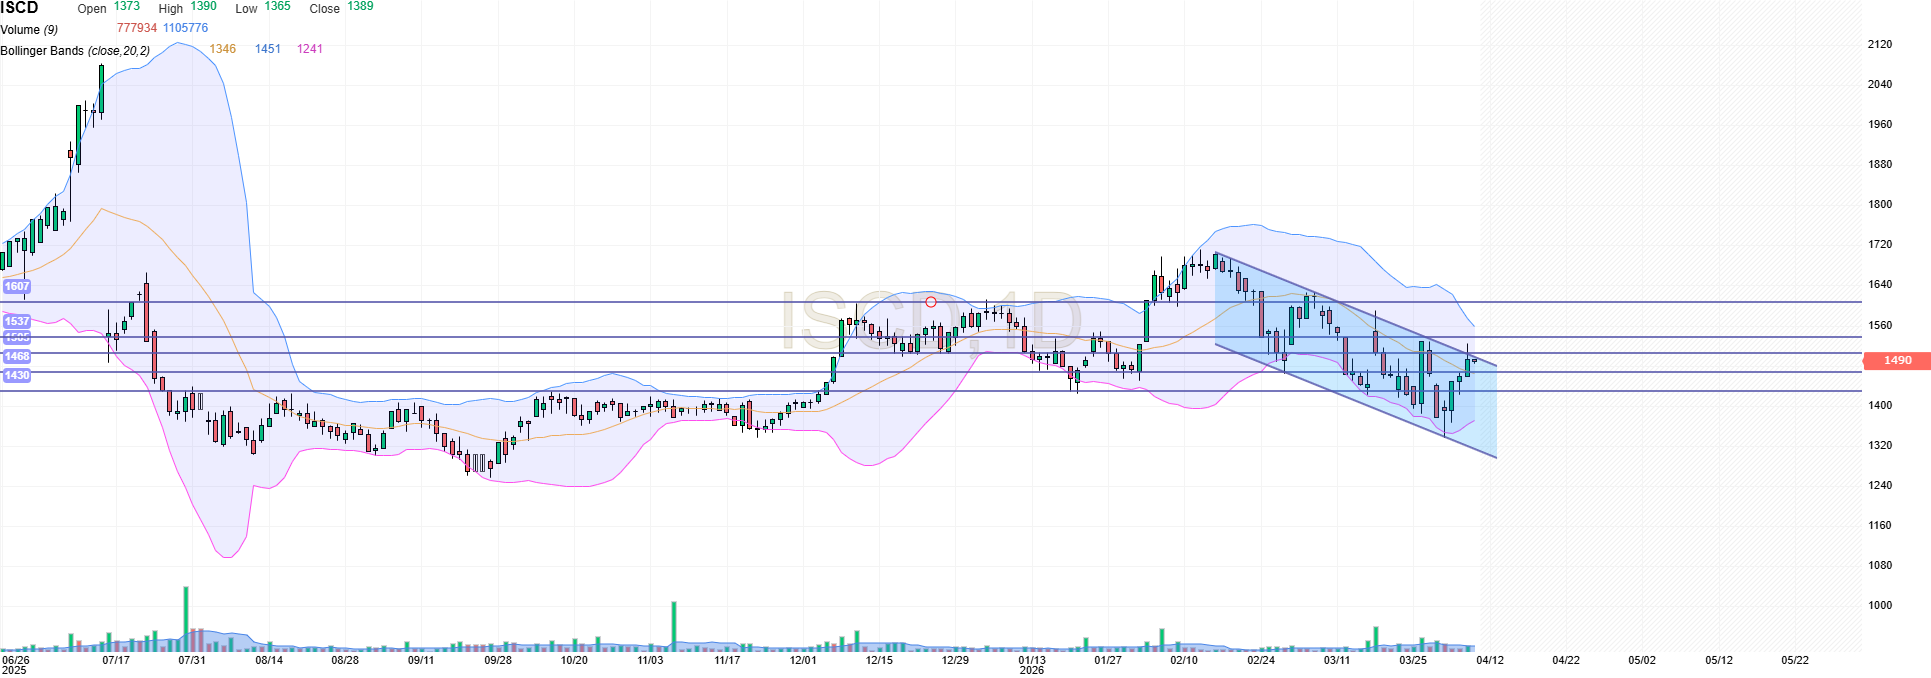Click the 12/01 date axis label
The height and width of the screenshot is (678, 1931).
tap(803, 660)
